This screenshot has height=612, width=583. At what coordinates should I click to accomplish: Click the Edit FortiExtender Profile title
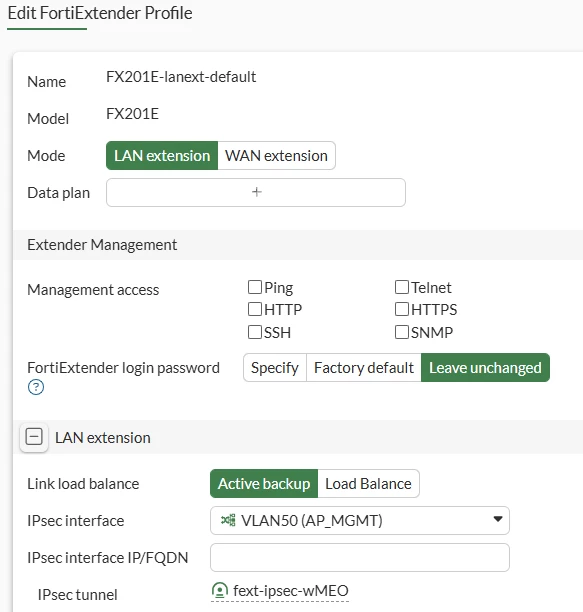pyautogui.click(x=100, y=13)
